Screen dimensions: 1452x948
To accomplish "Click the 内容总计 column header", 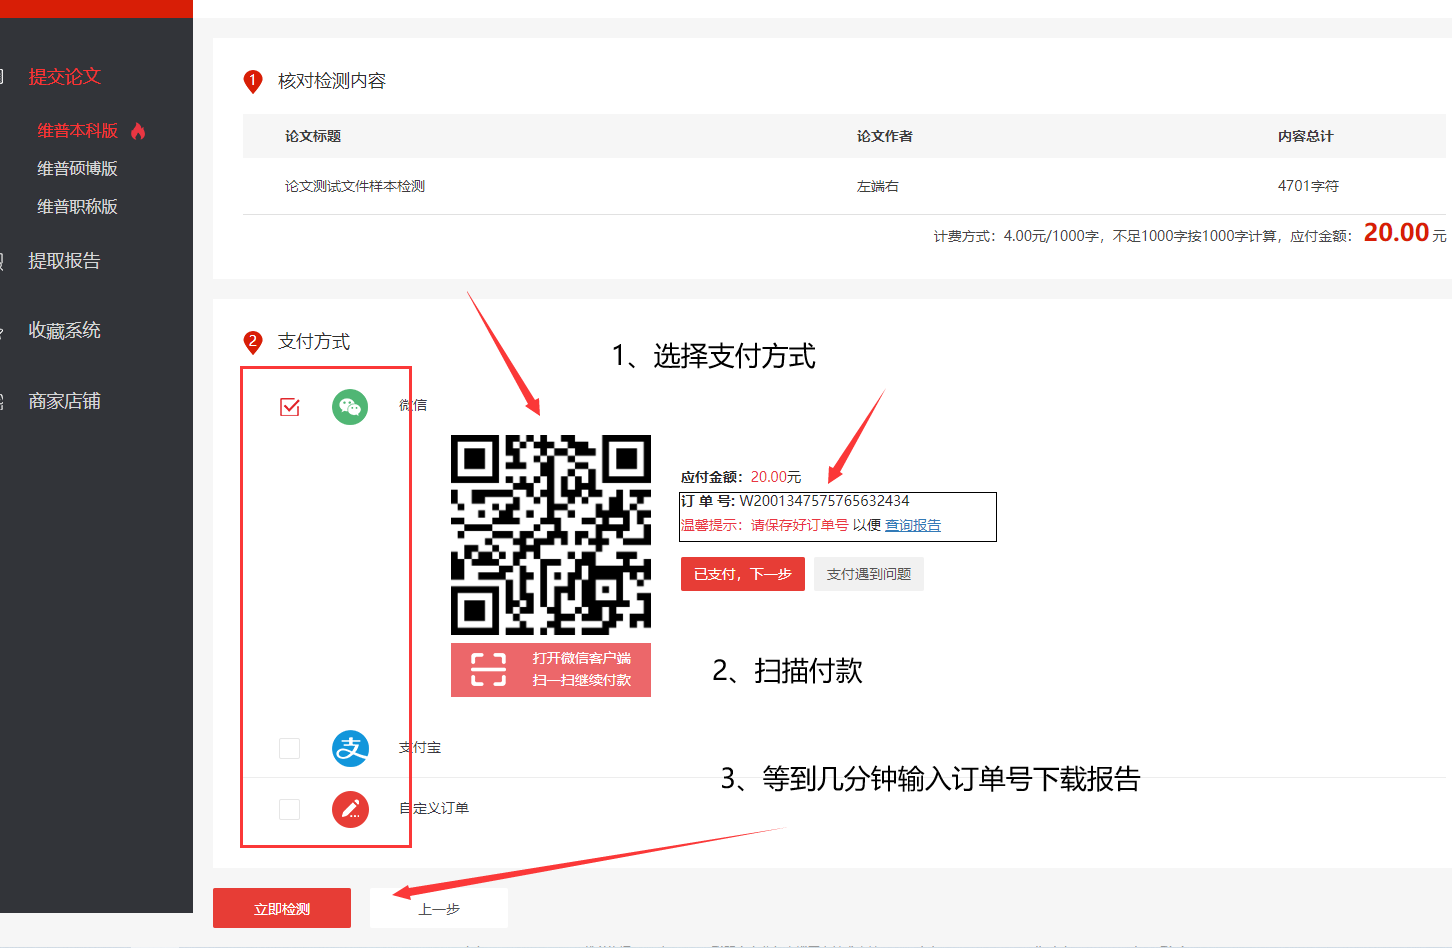I will click(x=1305, y=136).
